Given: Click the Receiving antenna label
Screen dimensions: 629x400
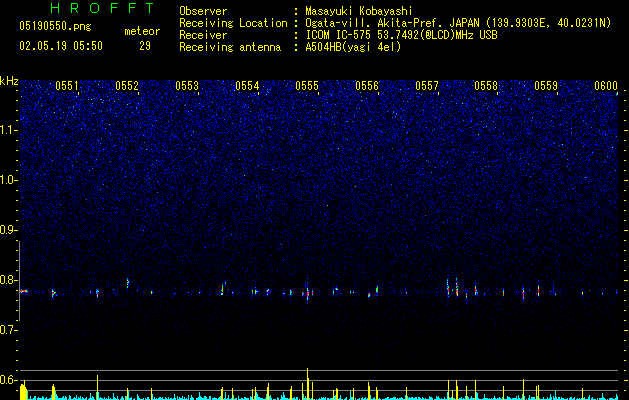Looking at the screenshot, I should click(x=230, y=47).
